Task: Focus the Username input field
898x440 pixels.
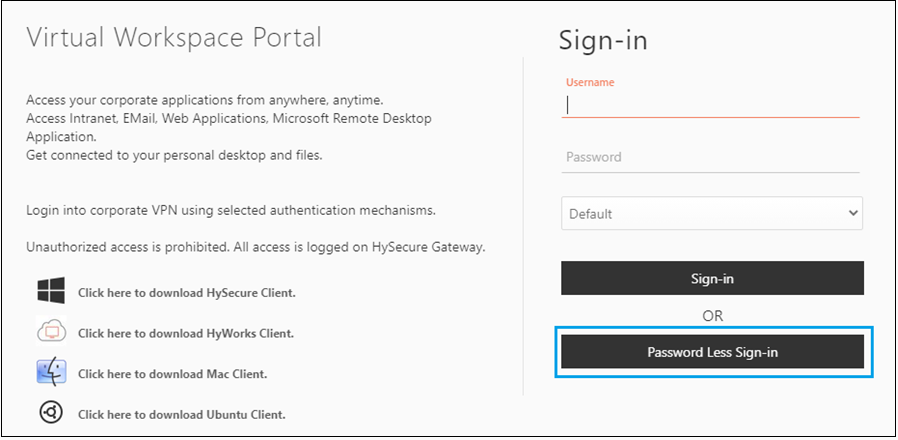Action: tap(711, 105)
